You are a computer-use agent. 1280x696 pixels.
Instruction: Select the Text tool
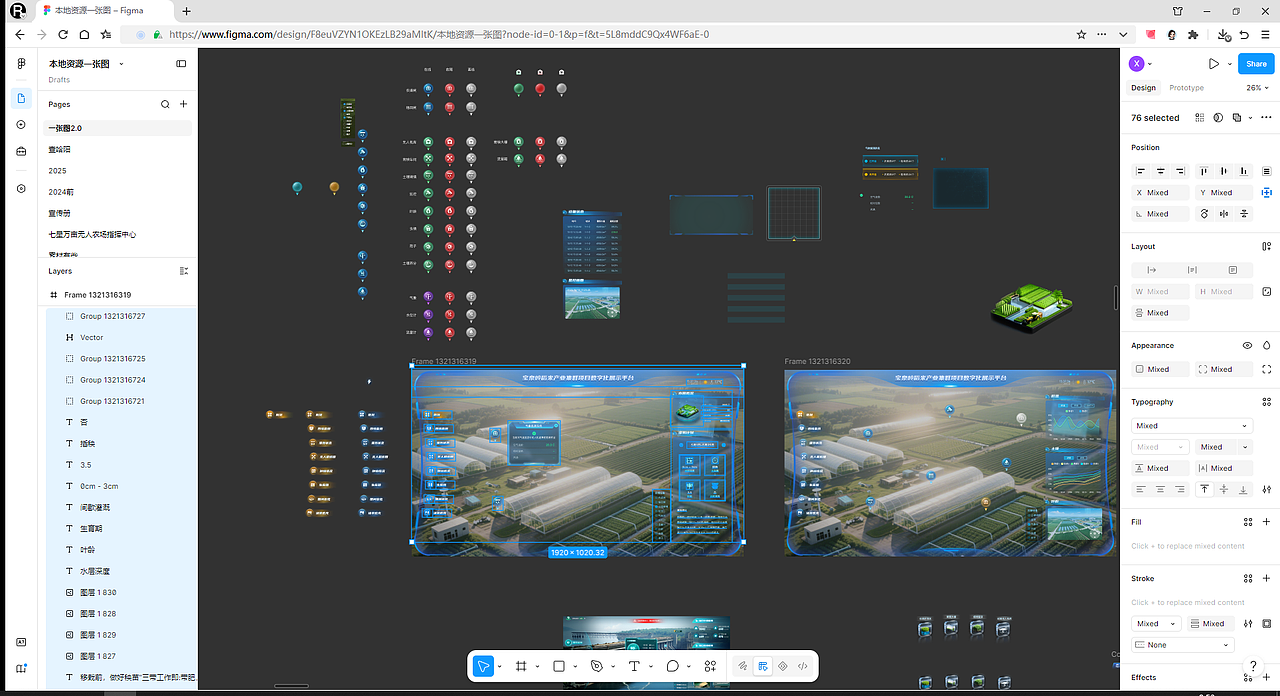click(634, 666)
